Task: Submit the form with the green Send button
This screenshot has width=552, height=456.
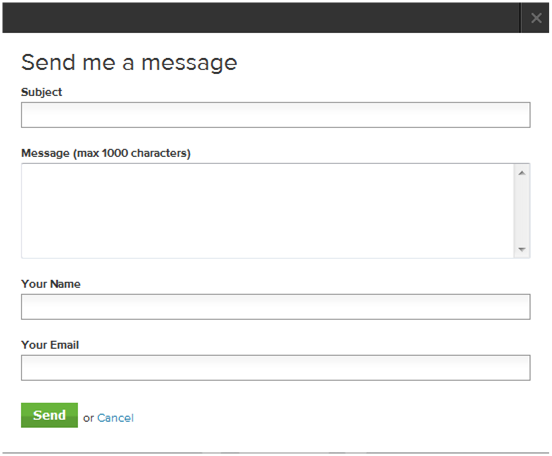Action: point(49,415)
